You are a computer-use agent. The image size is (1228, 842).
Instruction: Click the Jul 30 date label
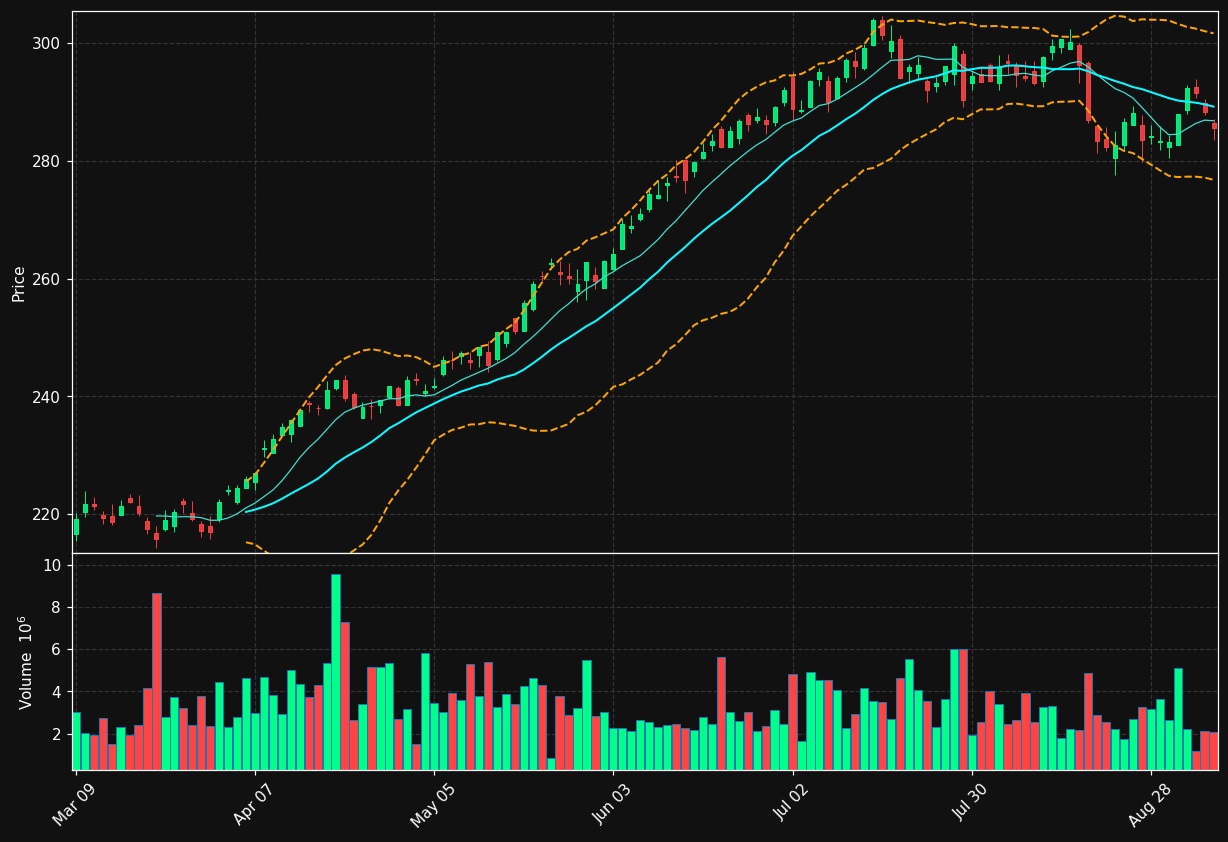(x=971, y=804)
